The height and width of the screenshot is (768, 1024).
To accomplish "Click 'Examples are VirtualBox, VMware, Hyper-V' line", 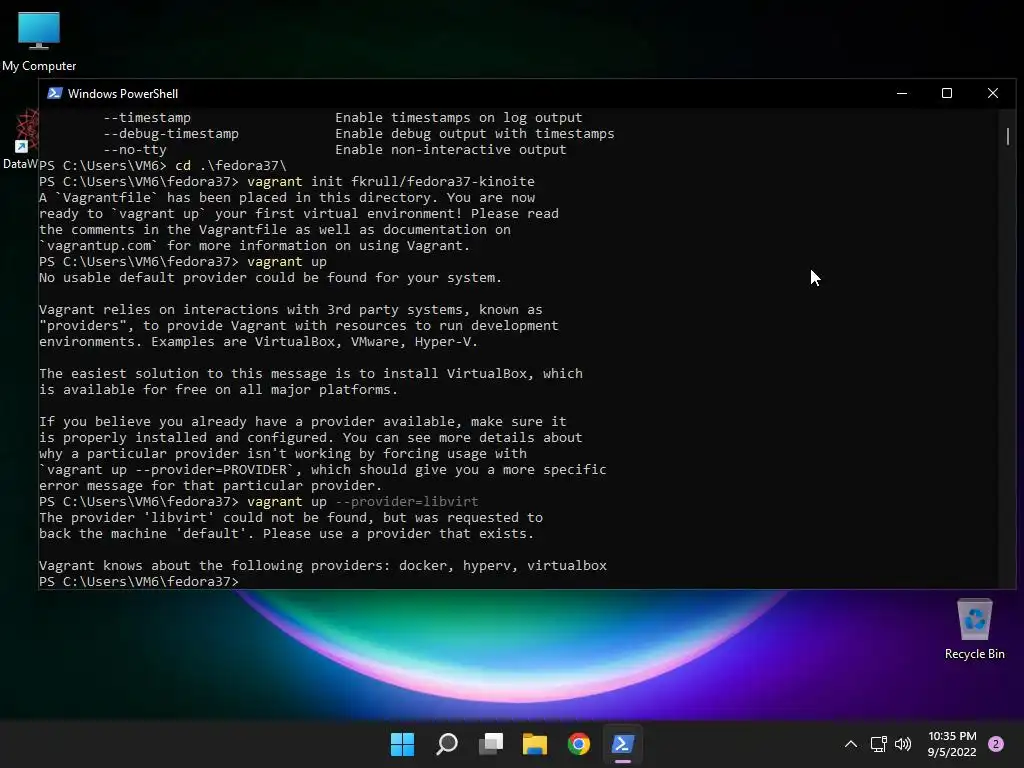I will (x=259, y=342).
